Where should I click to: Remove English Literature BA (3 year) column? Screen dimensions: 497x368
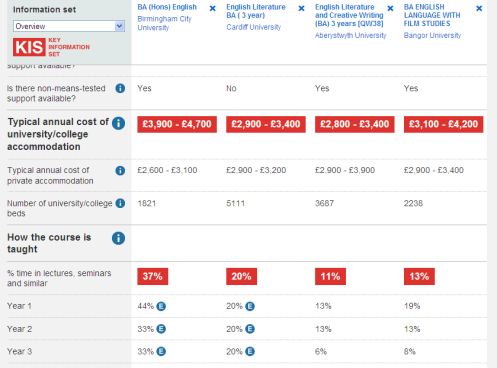click(301, 8)
